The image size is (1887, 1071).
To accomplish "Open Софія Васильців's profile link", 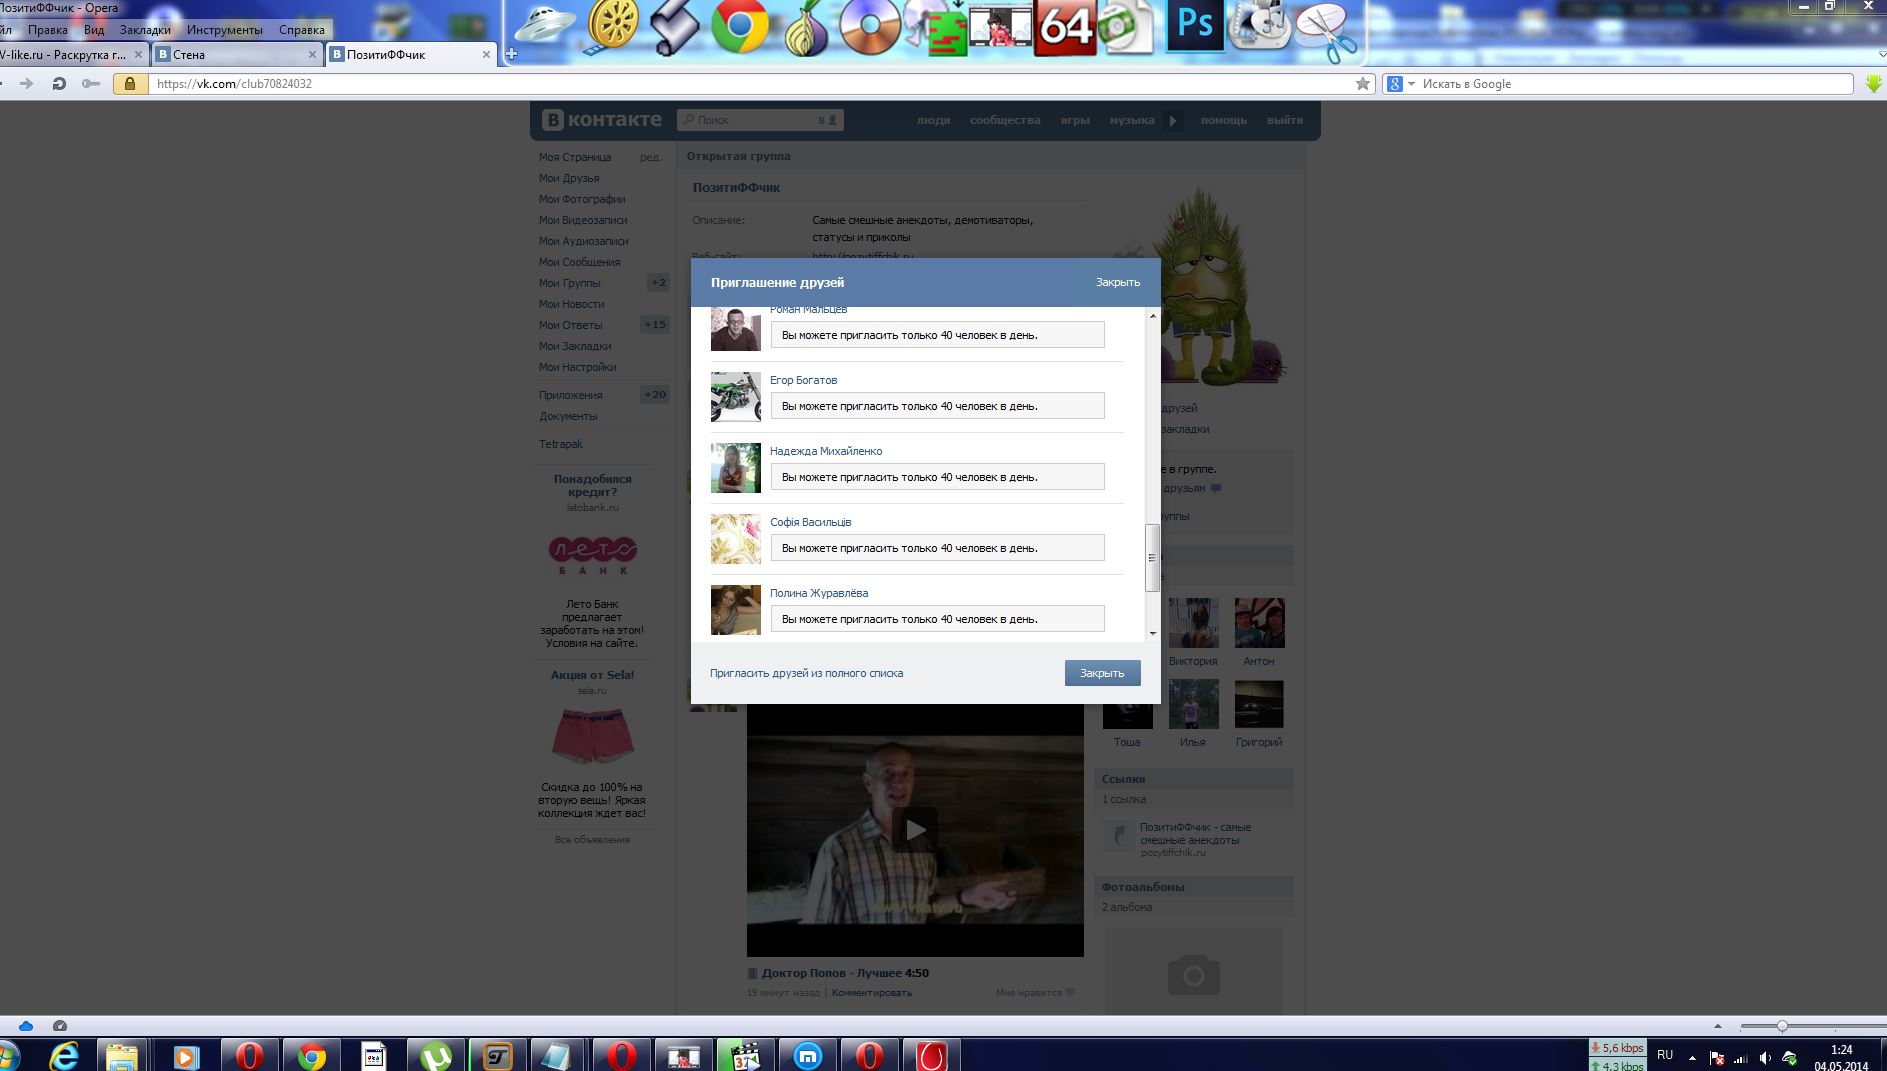I will pos(811,522).
